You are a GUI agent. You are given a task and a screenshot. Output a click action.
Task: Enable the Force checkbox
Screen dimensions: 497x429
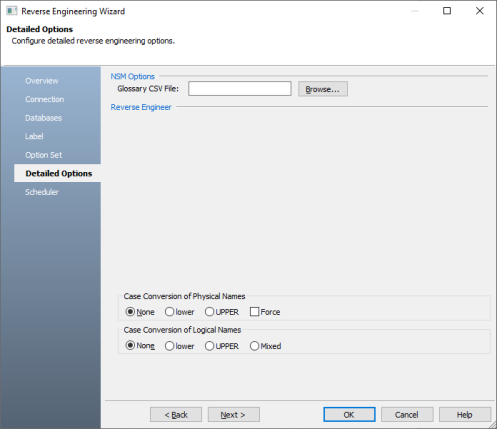(x=254, y=312)
